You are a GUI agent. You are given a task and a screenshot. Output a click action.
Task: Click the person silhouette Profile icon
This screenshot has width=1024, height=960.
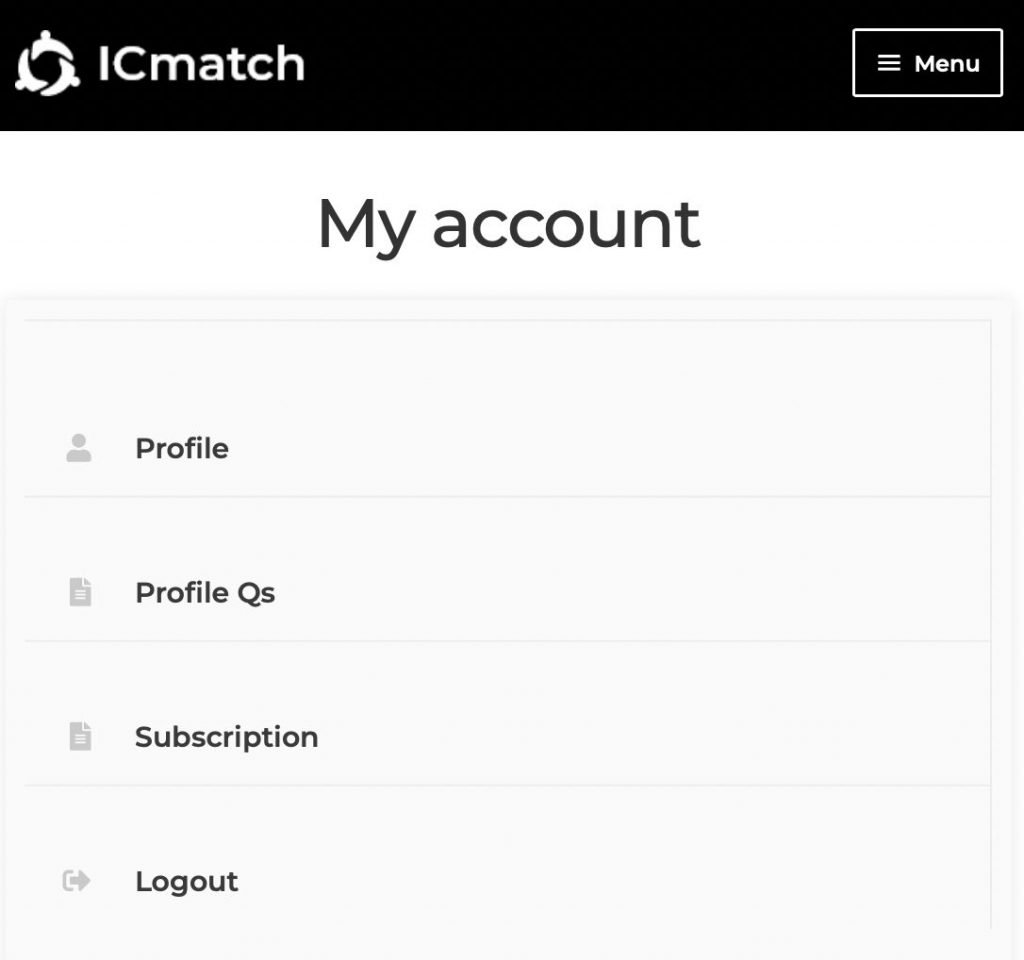(x=79, y=448)
